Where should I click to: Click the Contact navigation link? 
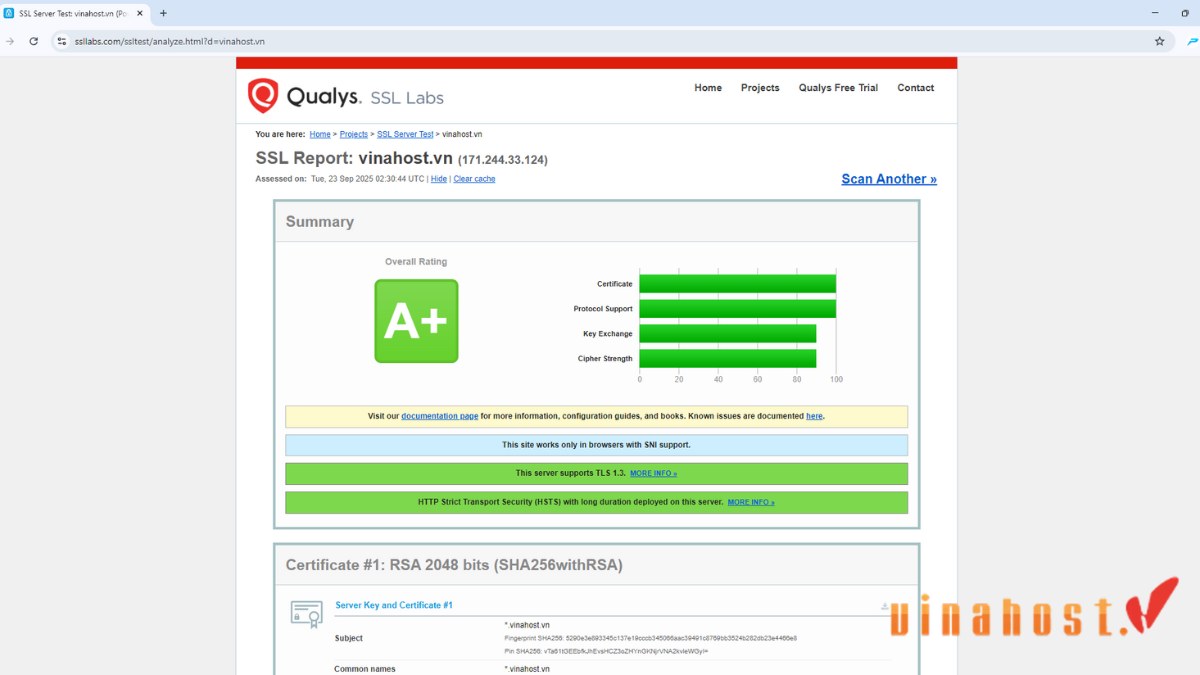[915, 88]
